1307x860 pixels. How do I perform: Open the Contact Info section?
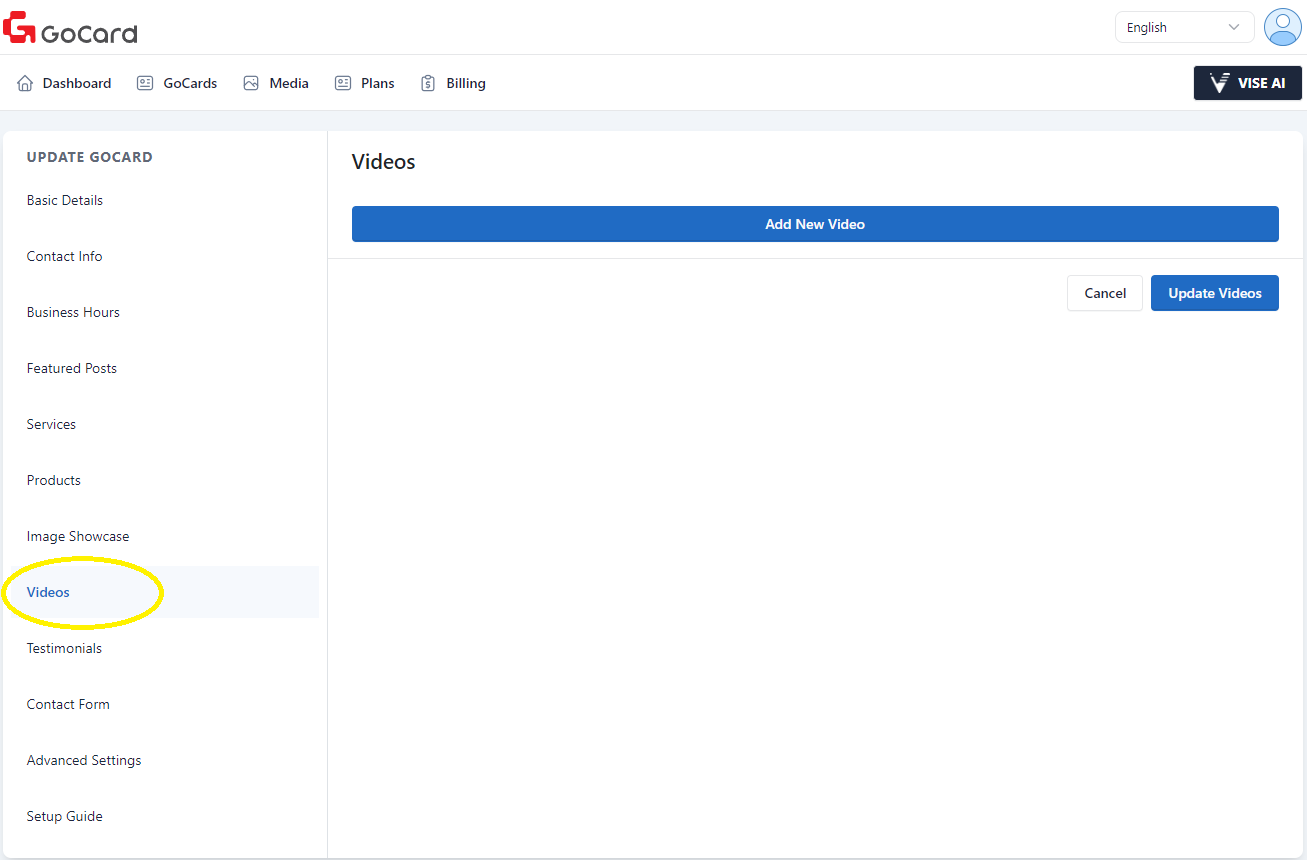(x=65, y=256)
